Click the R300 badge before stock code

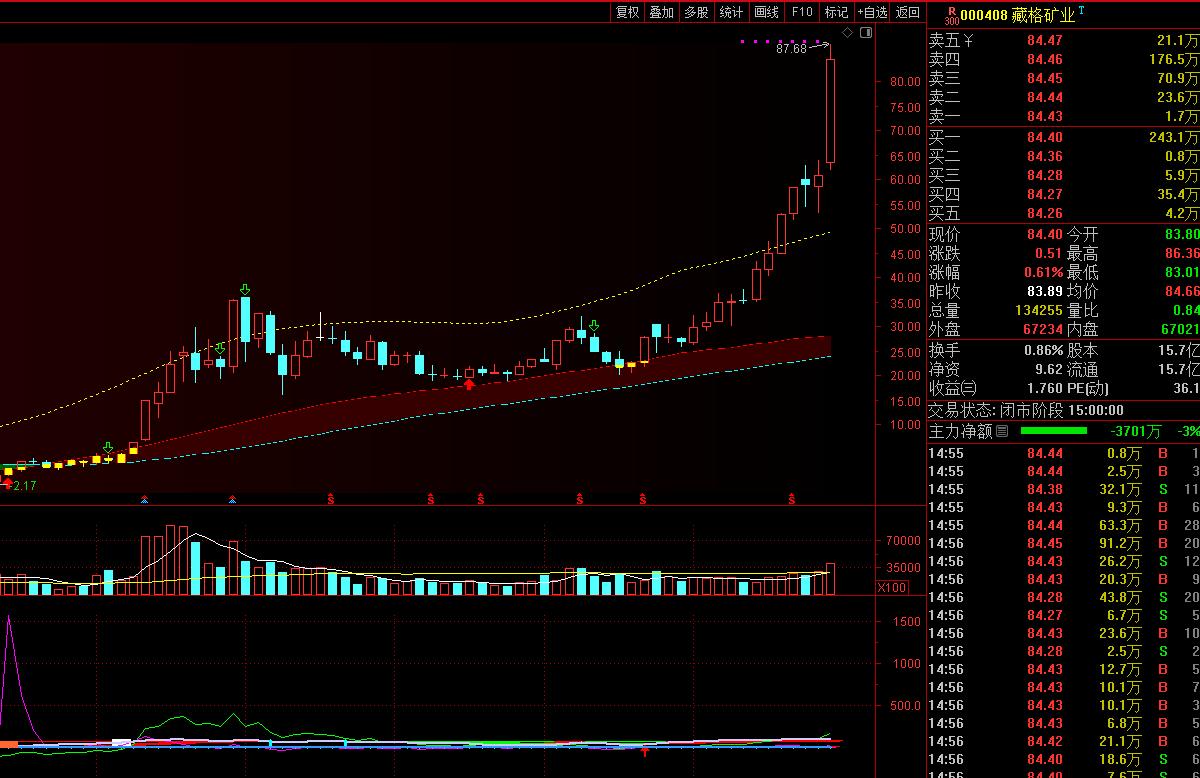951,14
